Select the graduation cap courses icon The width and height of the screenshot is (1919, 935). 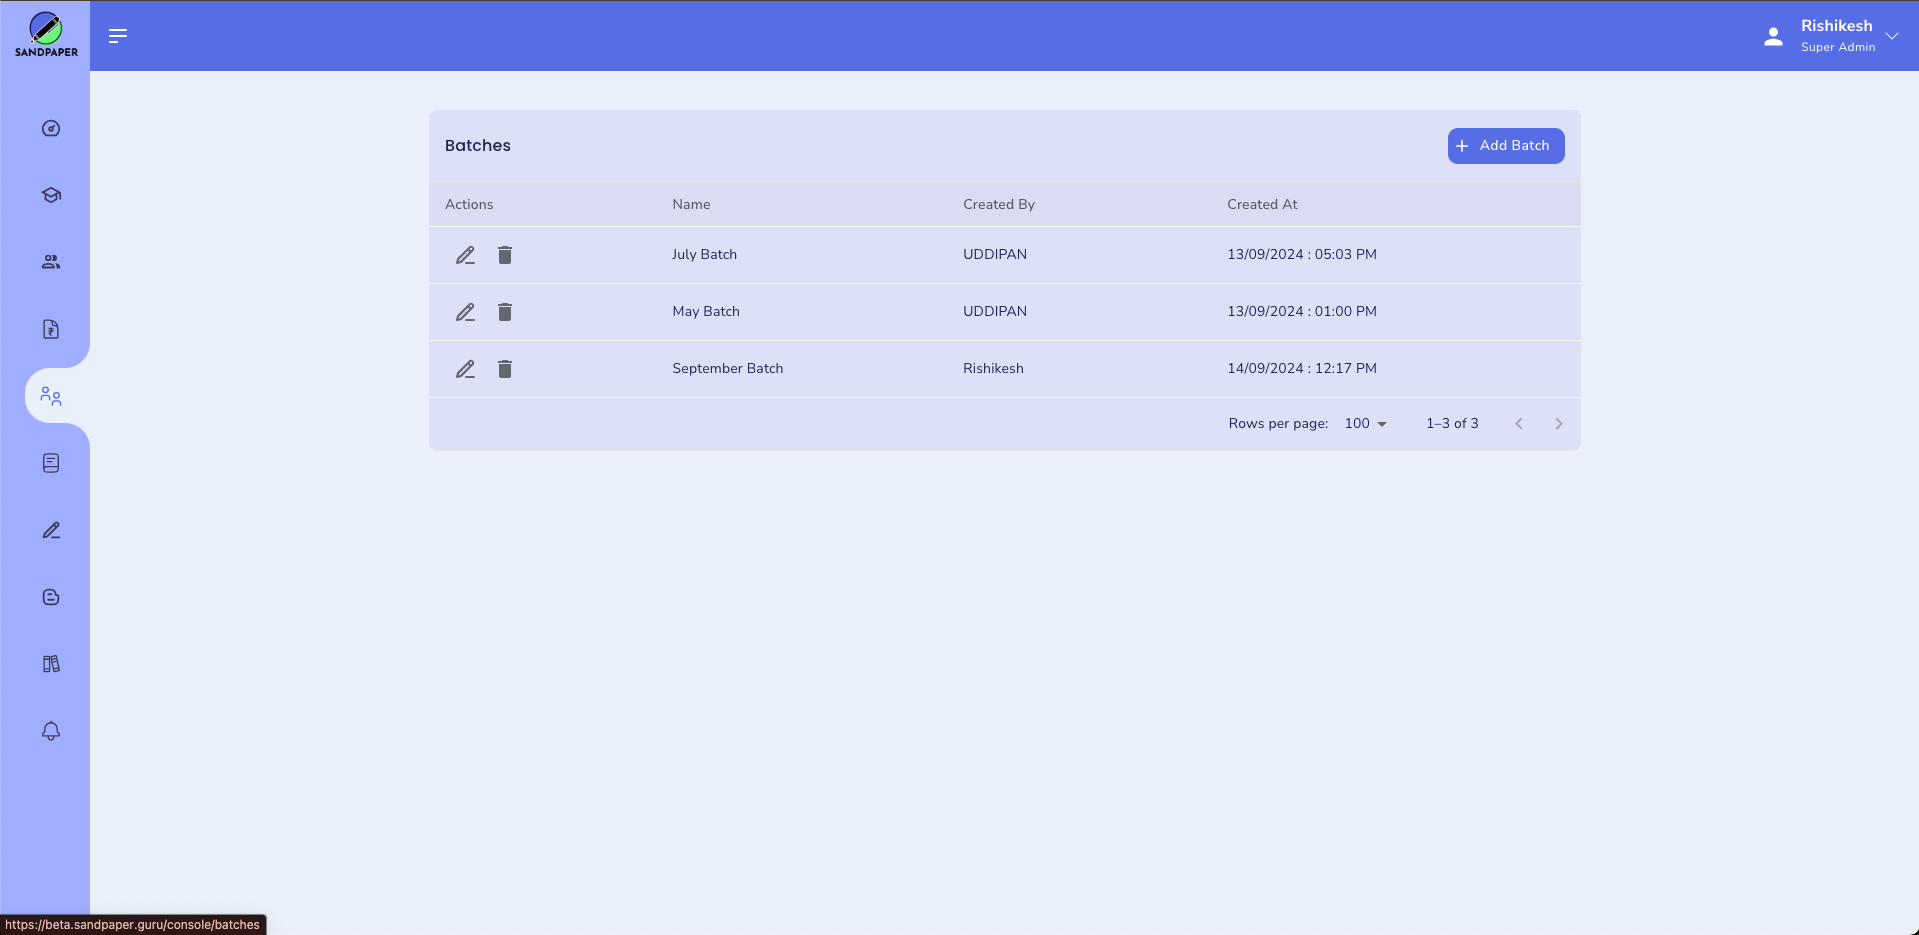pos(50,195)
